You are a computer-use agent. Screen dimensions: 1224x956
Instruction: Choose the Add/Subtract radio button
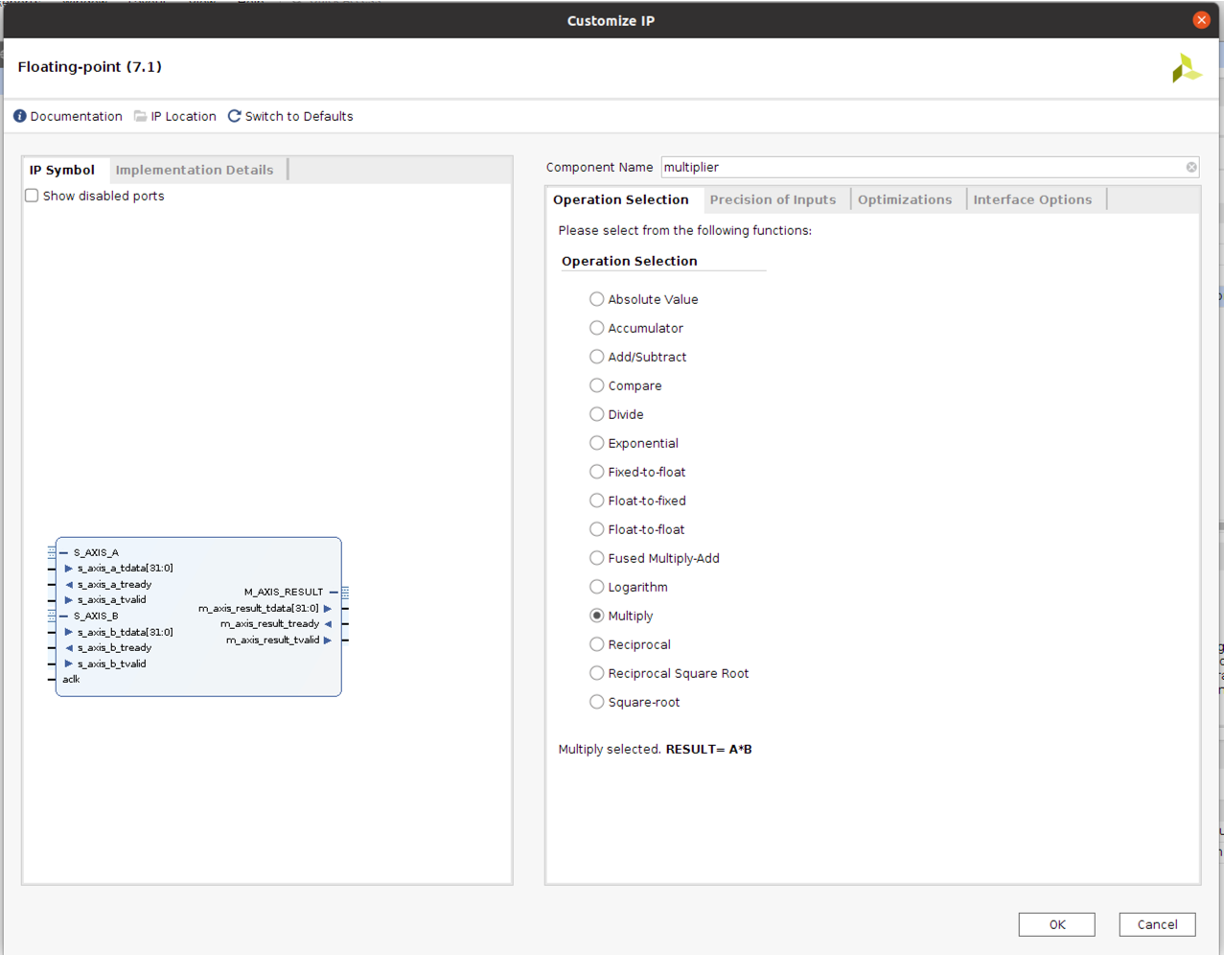click(x=597, y=357)
